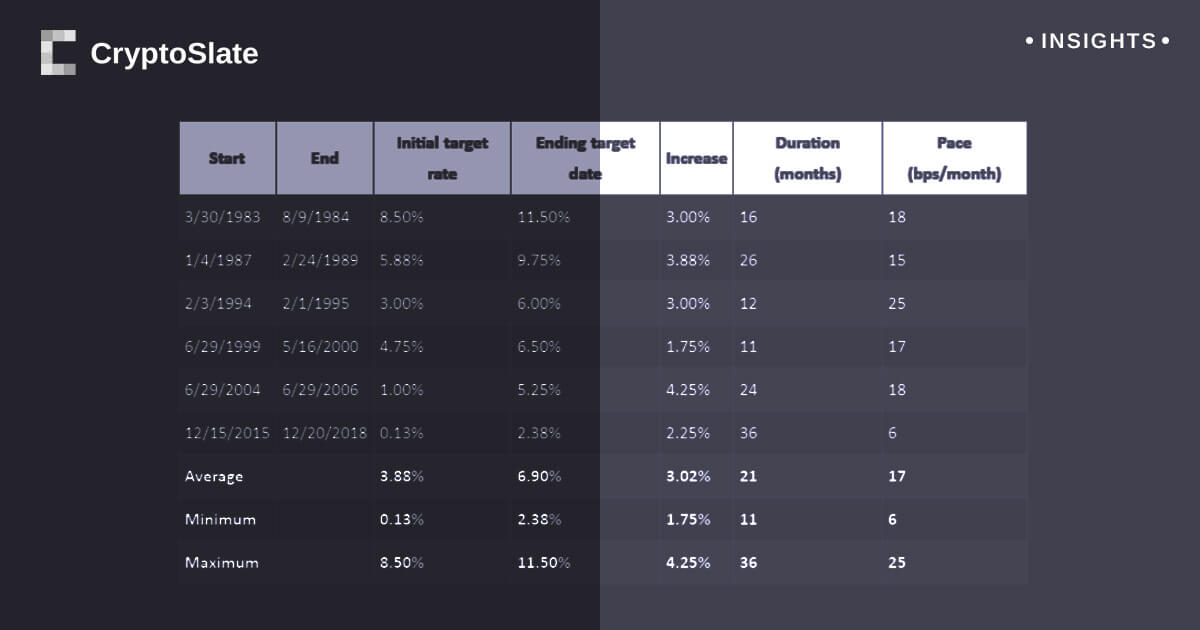Click the Pace (bps/month) header

(954, 158)
